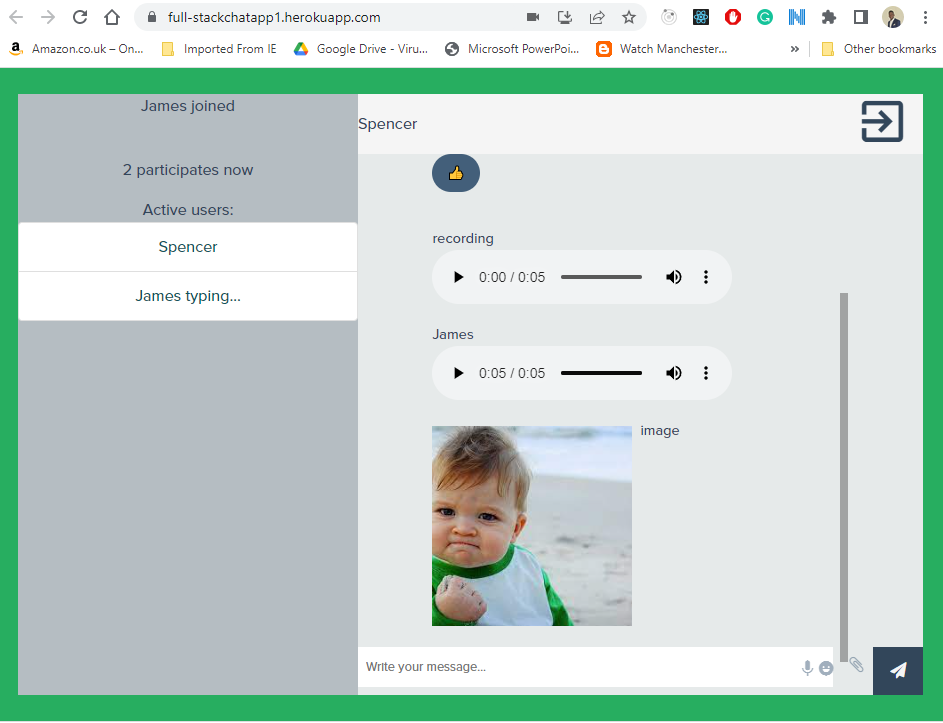Bookmark this page with the star
Screen dimensions: 943x723
[x=629, y=17]
